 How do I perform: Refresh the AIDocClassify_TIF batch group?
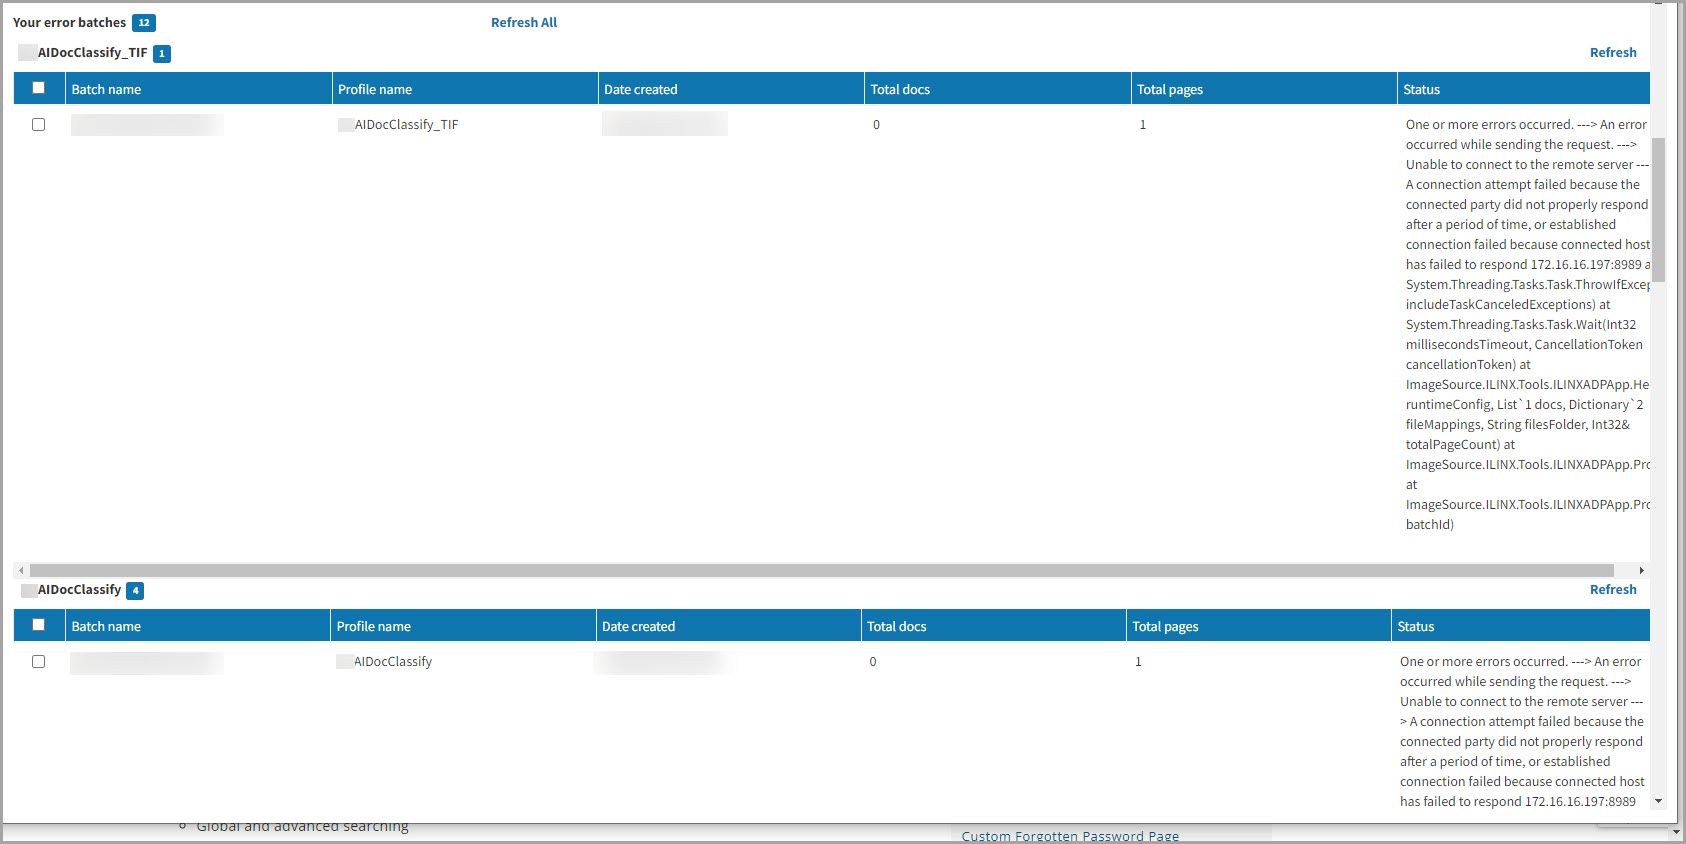(1612, 52)
